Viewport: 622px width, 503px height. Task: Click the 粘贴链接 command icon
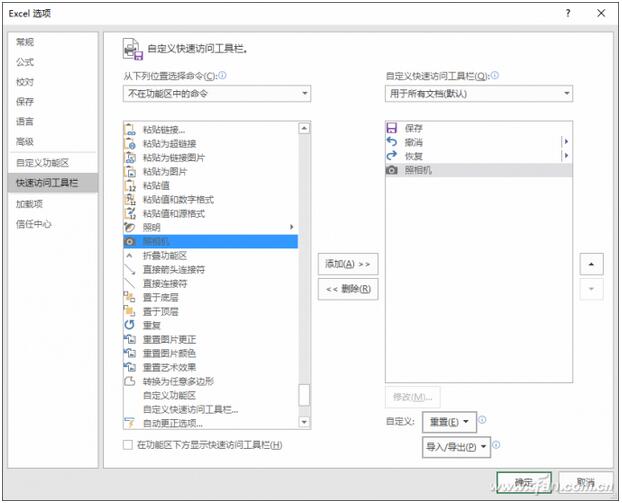click(130, 129)
